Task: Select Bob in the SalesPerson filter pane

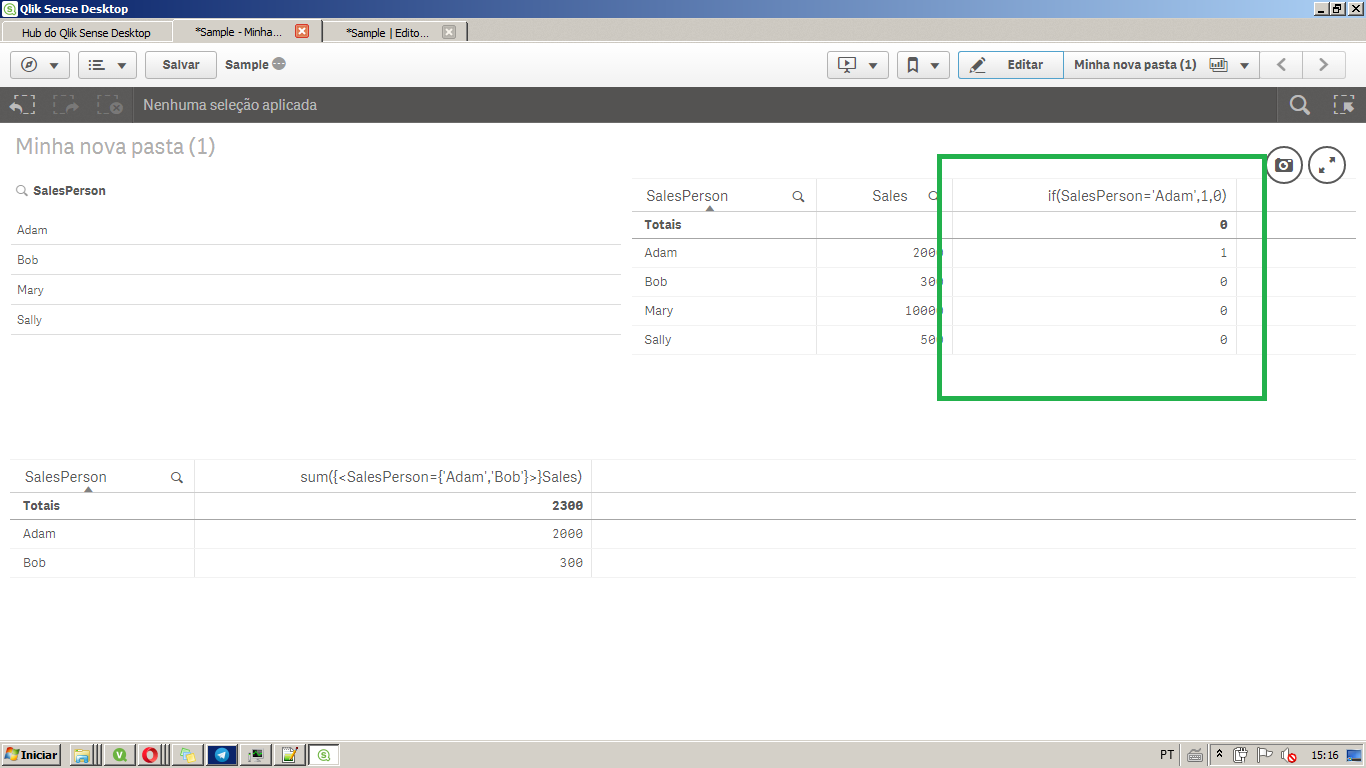Action: coord(316,260)
